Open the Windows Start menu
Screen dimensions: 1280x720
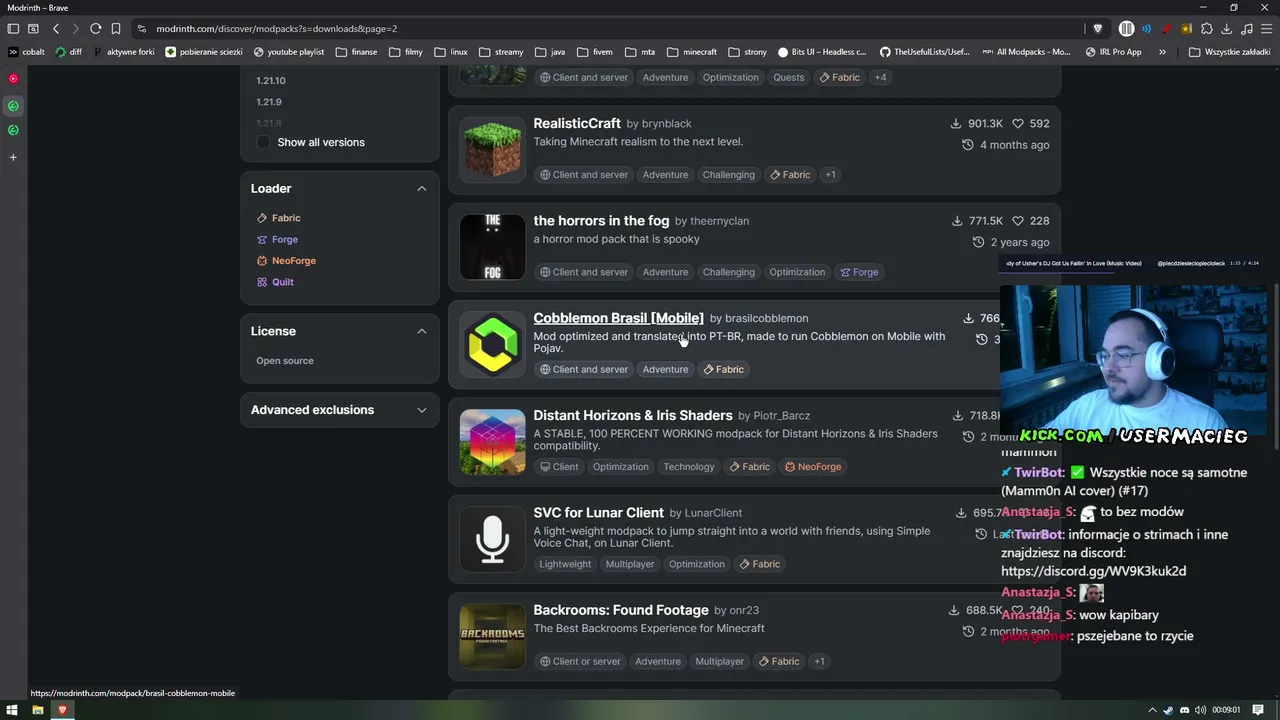[x=13, y=710]
